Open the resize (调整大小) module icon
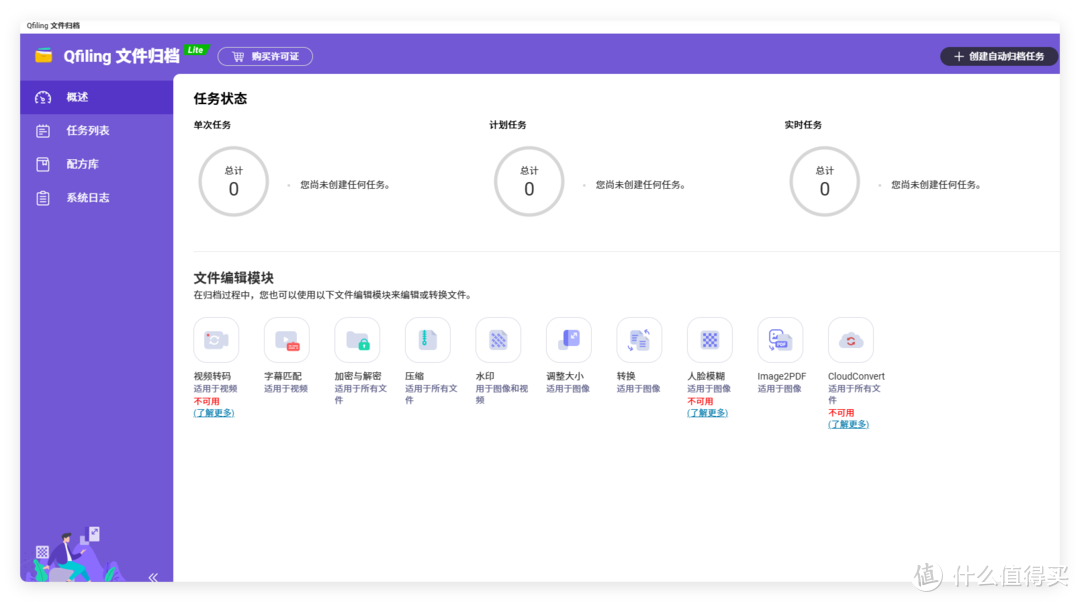This screenshot has width=1080, height=602. [x=568, y=340]
